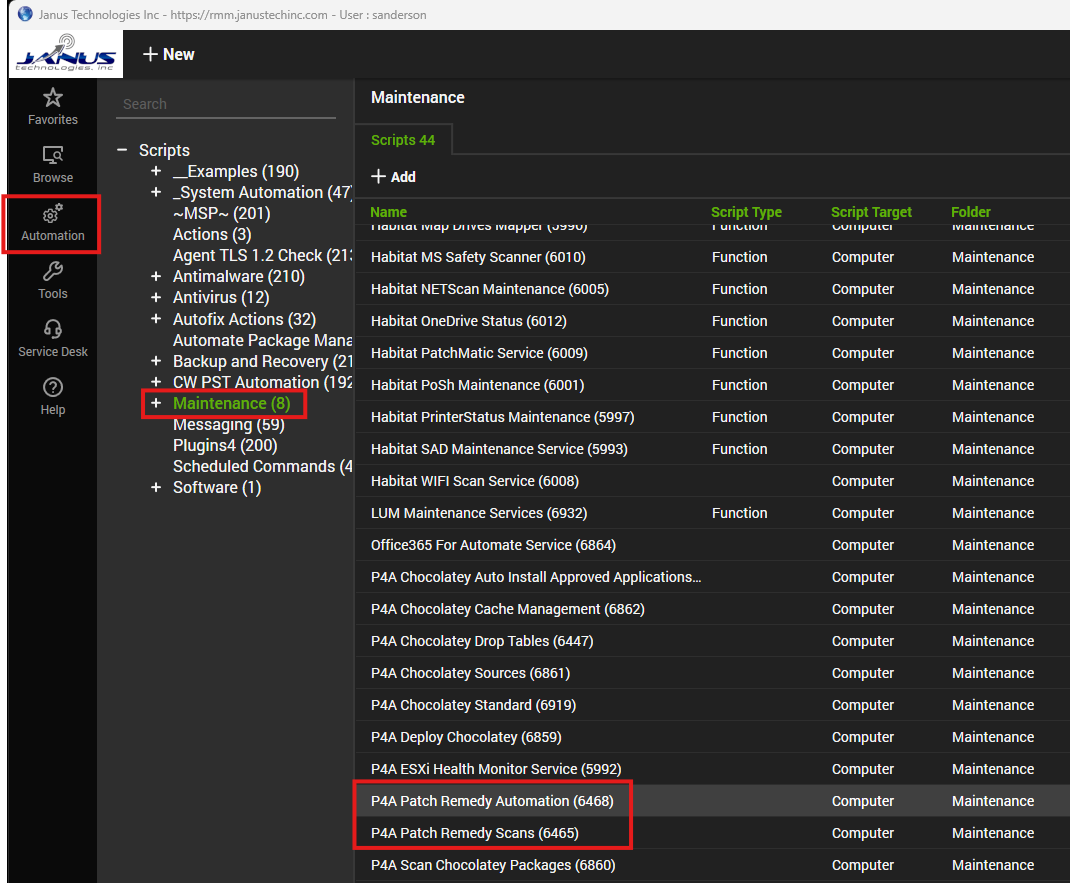This screenshot has height=883, width=1070.
Task: Expand the Maintenance (8) folder
Action: (x=156, y=403)
